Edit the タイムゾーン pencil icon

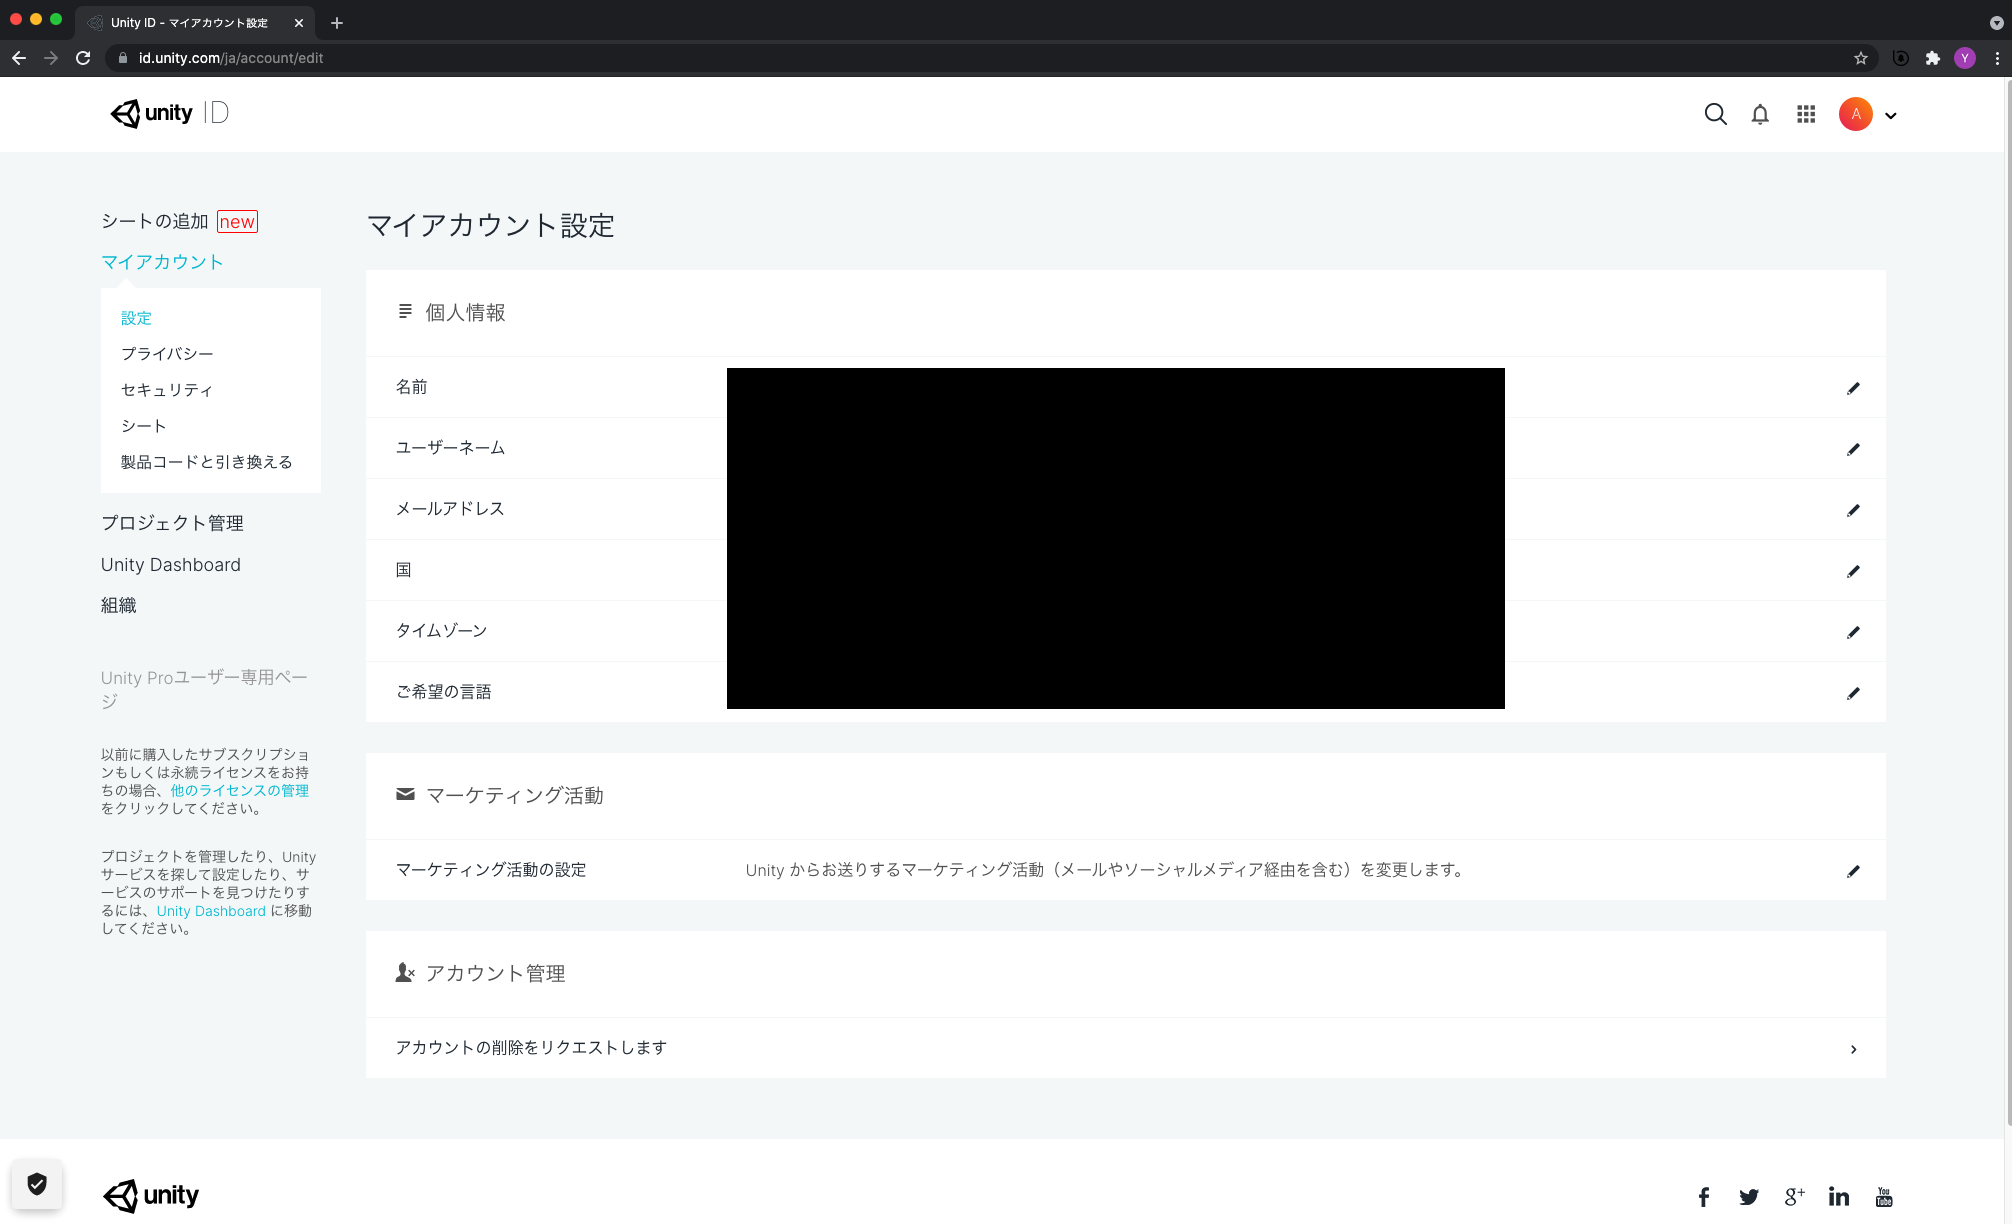[x=1853, y=632]
